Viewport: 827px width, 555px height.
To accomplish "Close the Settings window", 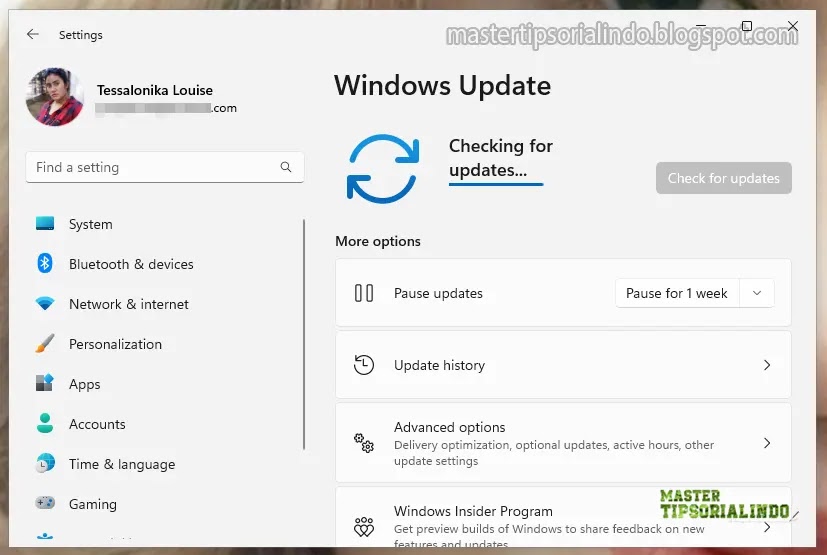I will 792,26.
